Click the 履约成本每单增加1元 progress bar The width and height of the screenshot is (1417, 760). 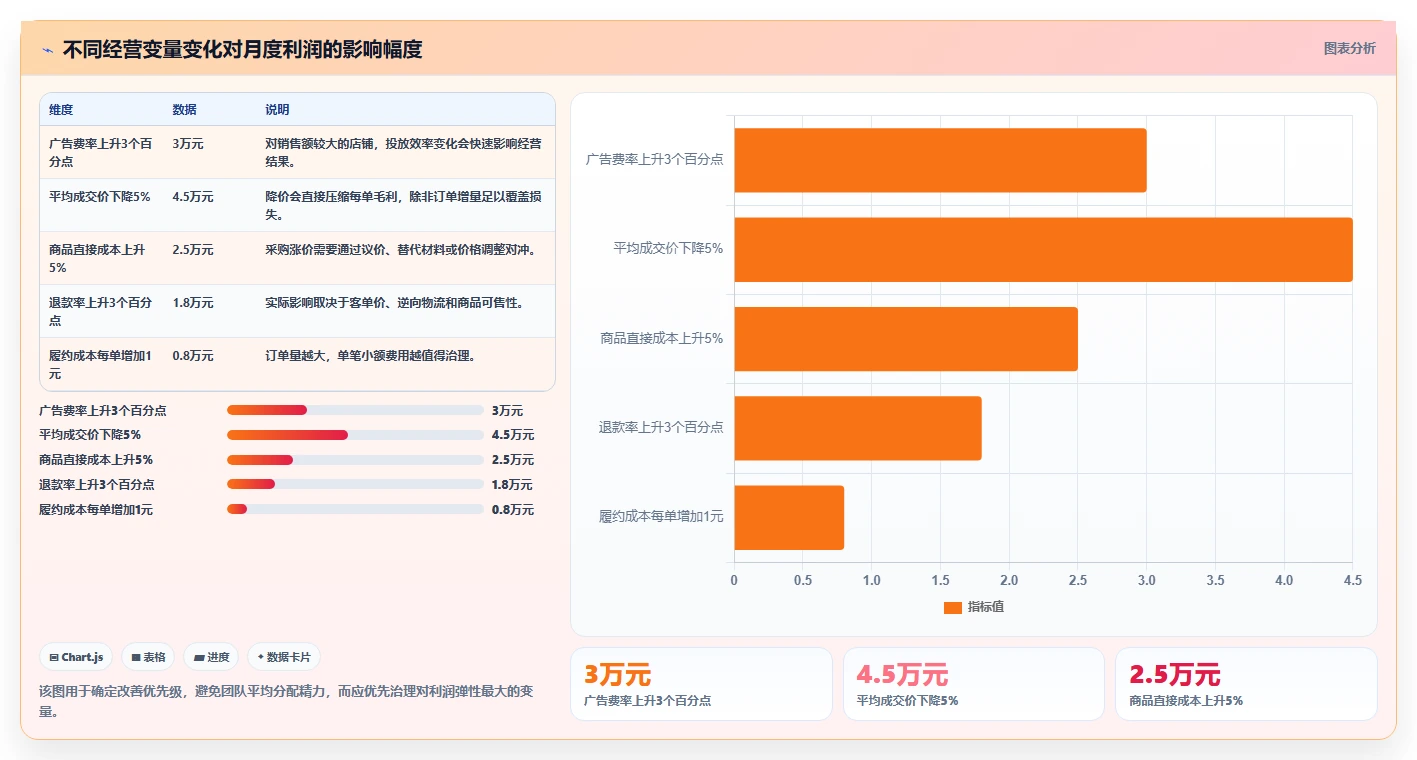coord(355,509)
